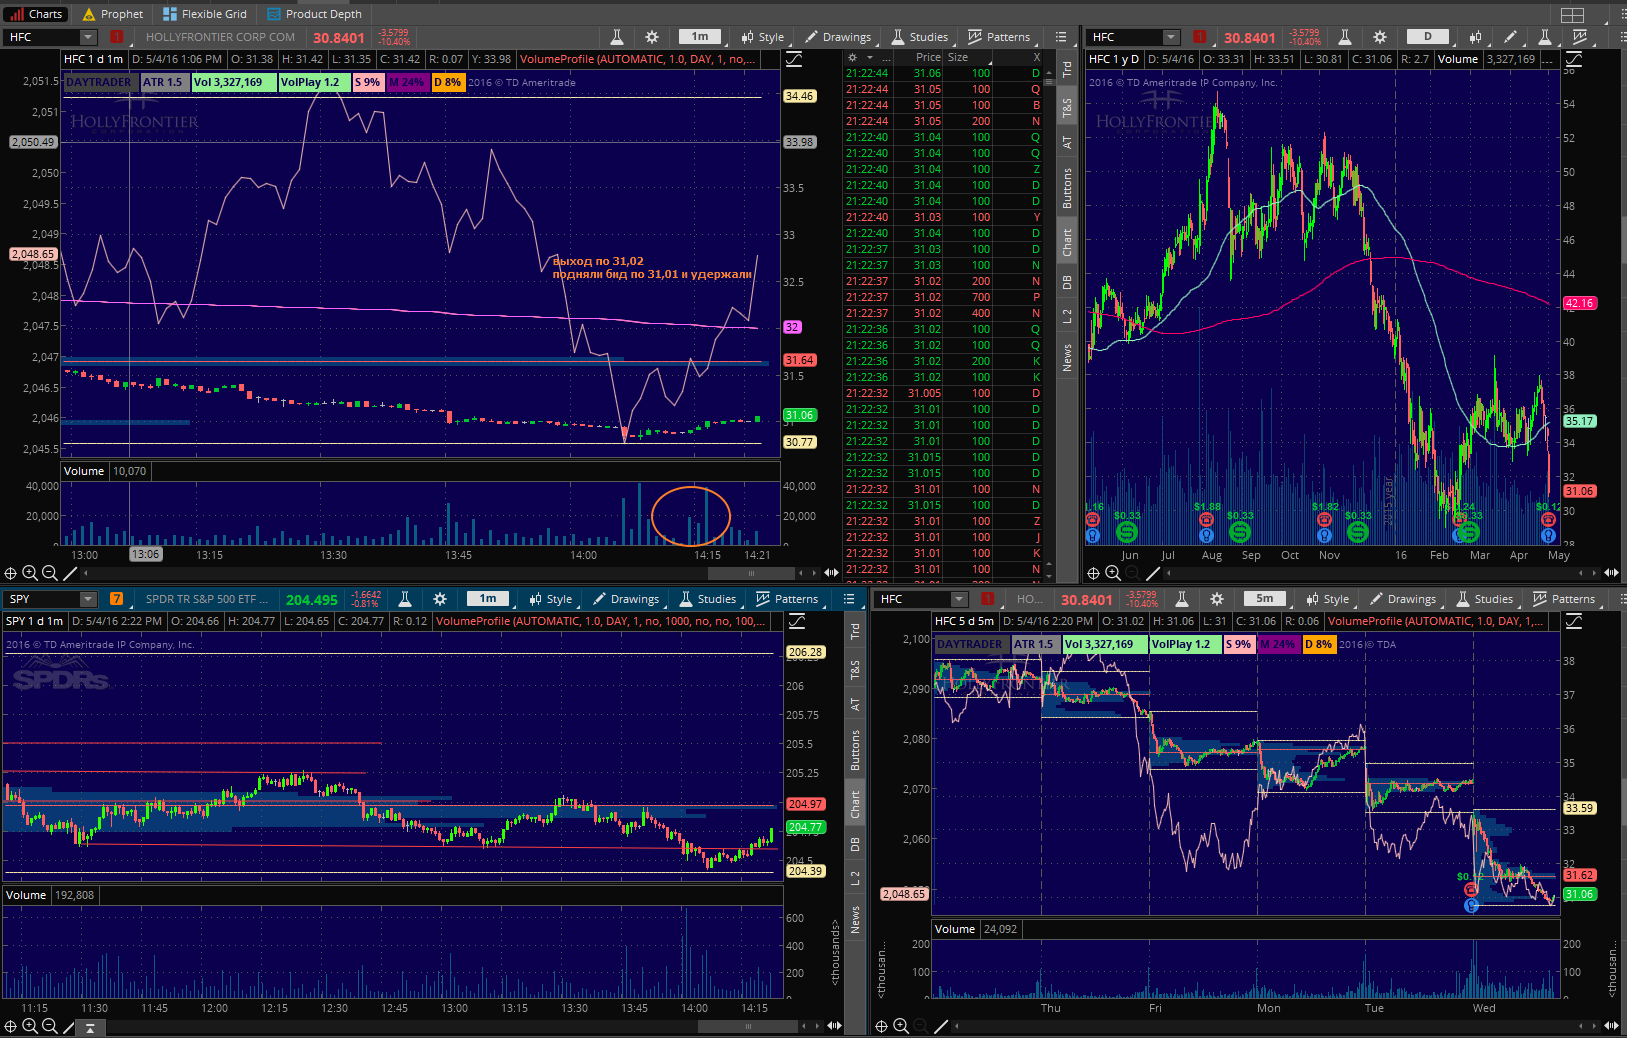Open D timeframe dropdown on HFC daily chart
This screenshot has height=1038, width=1627.
1428,37
